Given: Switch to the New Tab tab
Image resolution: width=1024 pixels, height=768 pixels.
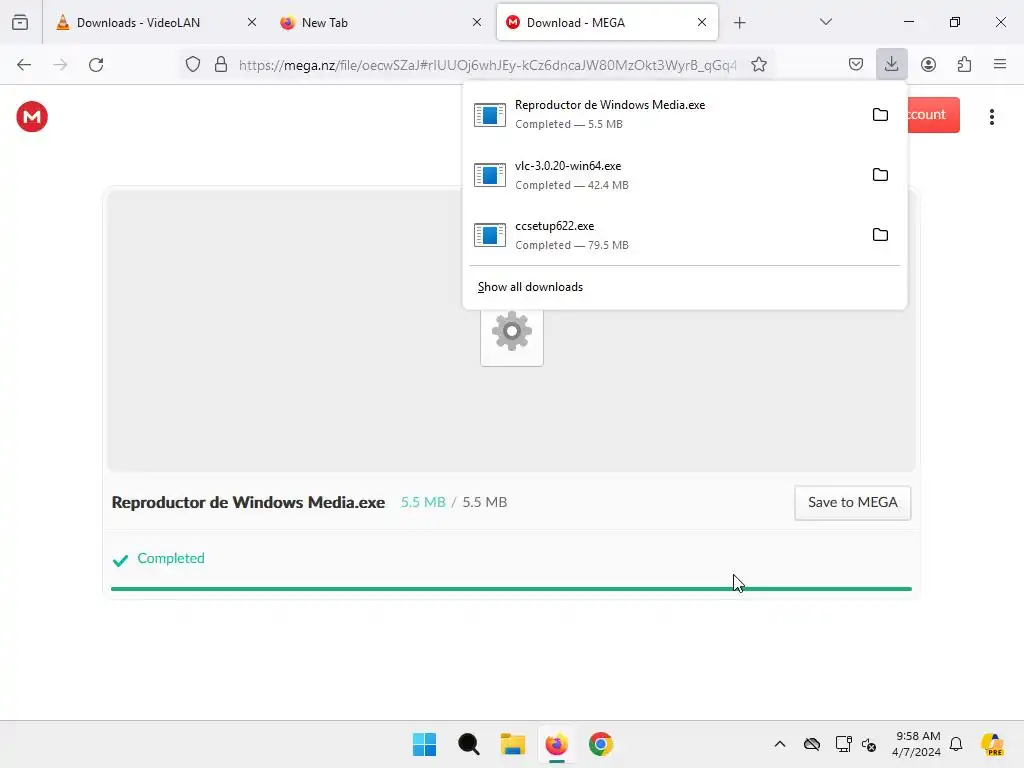Looking at the screenshot, I should pyautogui.click(x=380, y=22).
